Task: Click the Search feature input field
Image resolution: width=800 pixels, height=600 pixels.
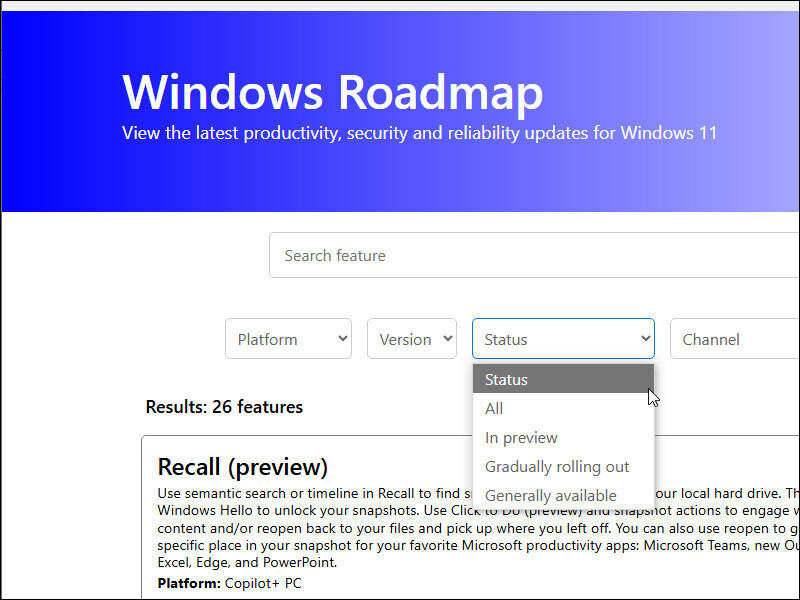Action: [x=534, y=255]
